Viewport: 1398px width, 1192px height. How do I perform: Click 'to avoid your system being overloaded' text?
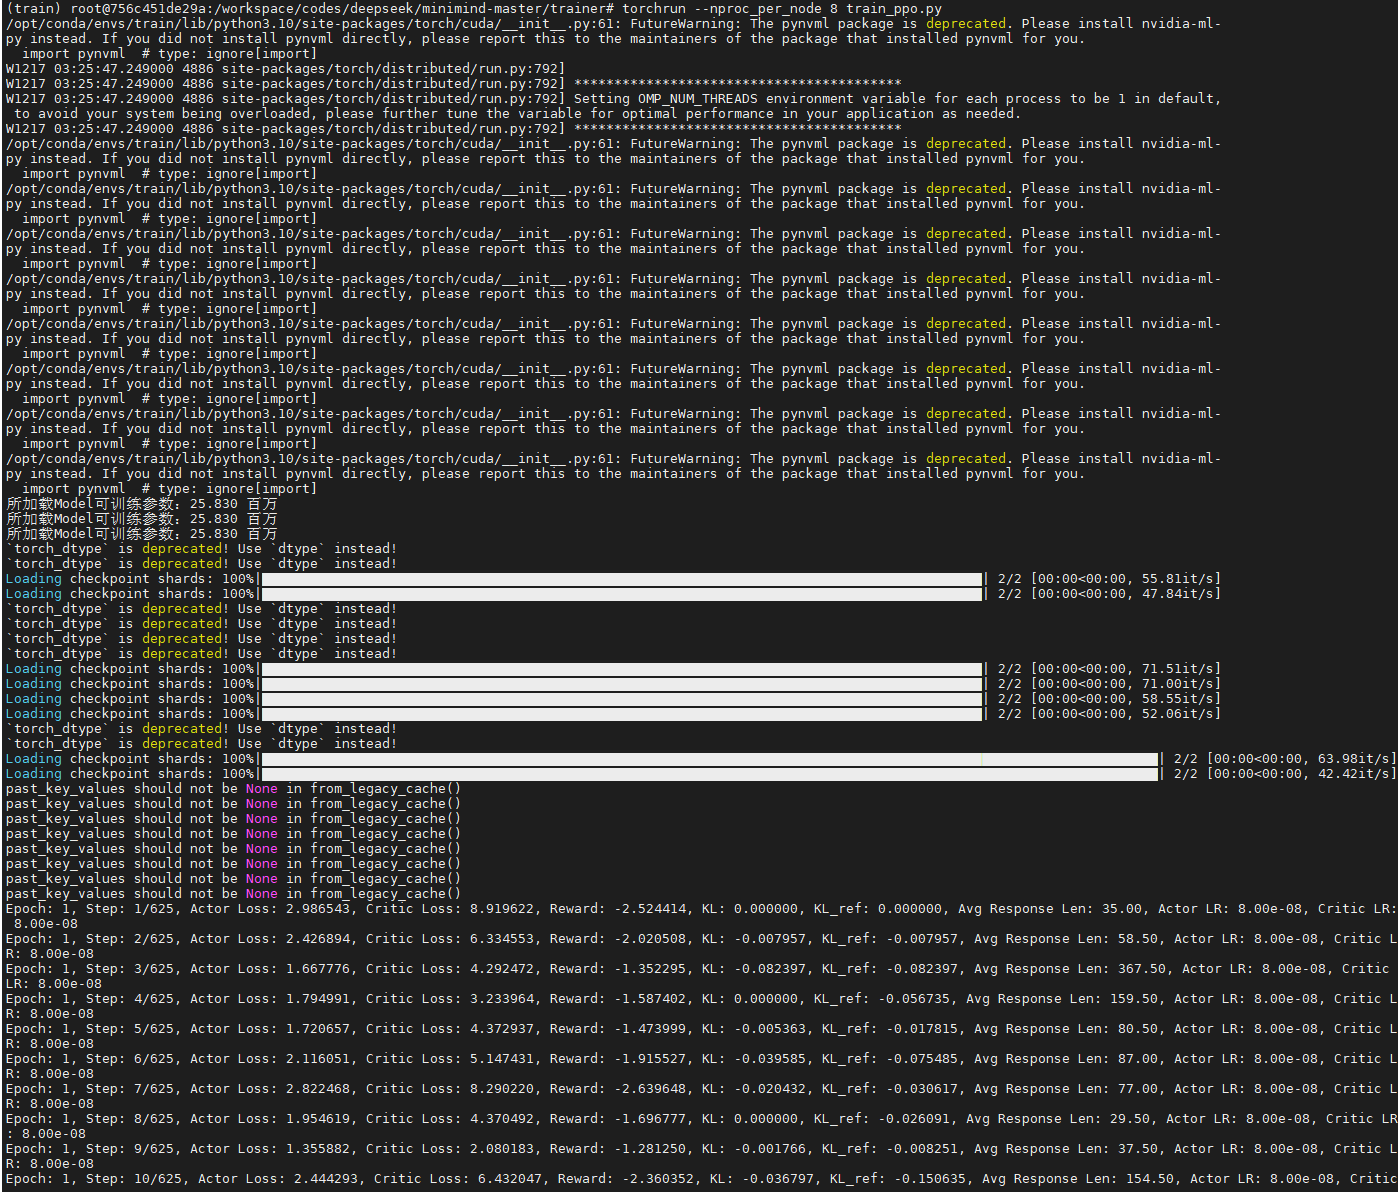(162, 113)
